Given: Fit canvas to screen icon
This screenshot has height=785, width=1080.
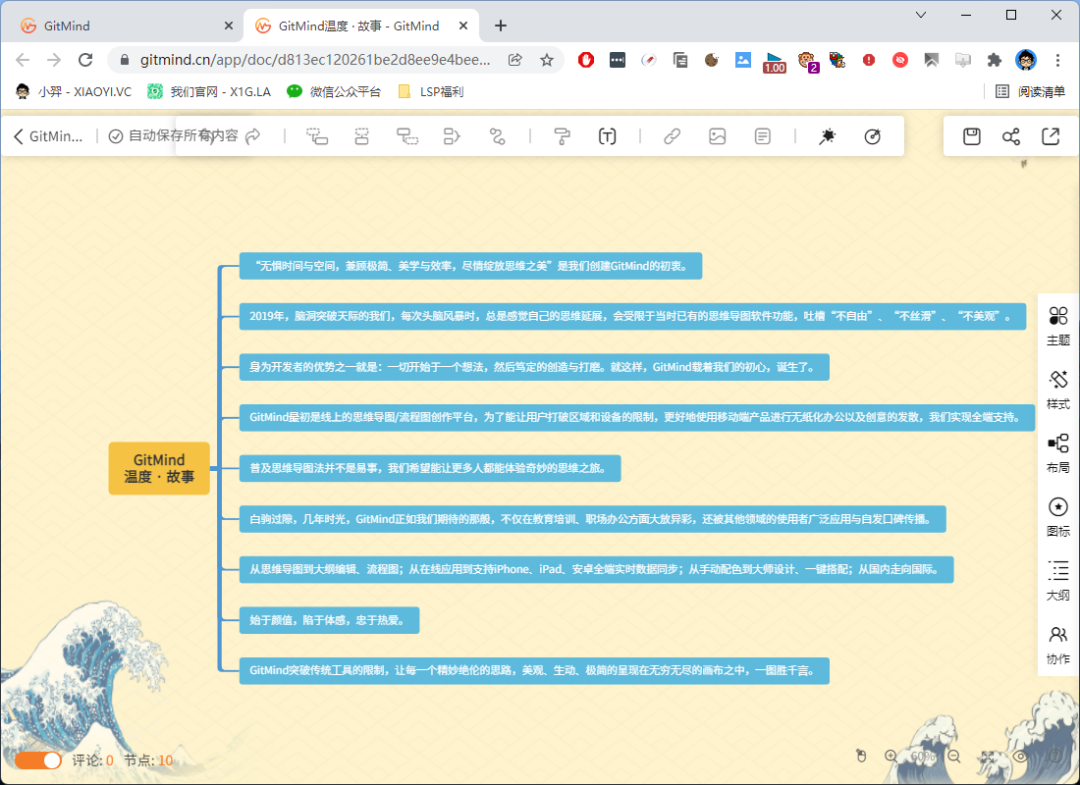Looking at the screenshot, I should pos(988,756).
